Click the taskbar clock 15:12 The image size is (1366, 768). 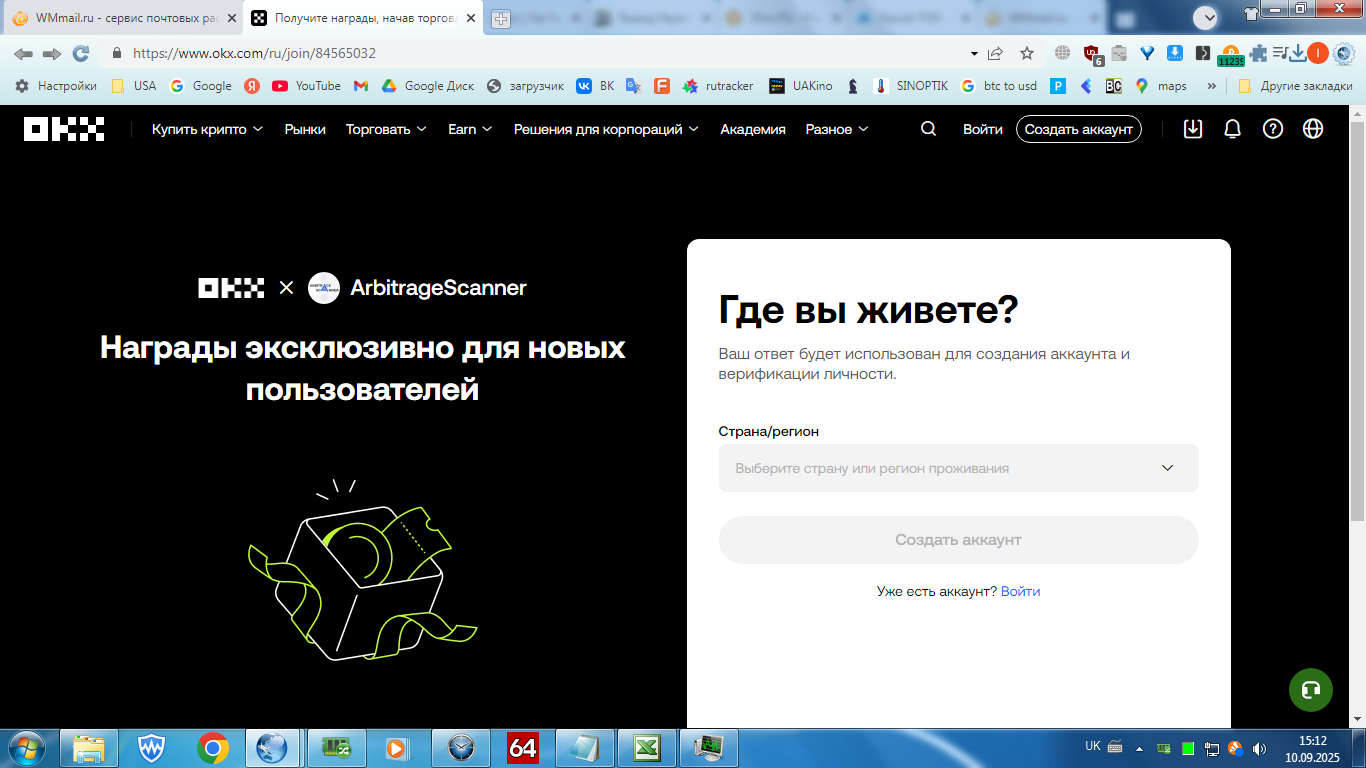tap(1312, 741)
